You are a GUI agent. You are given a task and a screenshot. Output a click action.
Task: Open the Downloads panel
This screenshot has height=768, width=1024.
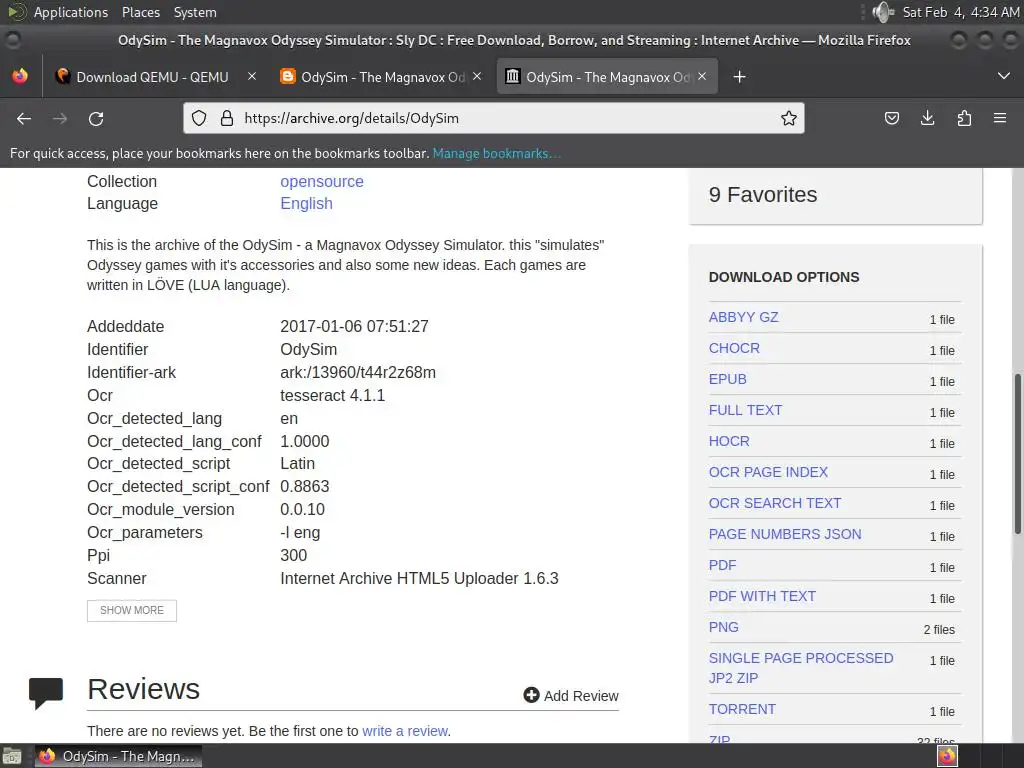click(x=927, y=118)
